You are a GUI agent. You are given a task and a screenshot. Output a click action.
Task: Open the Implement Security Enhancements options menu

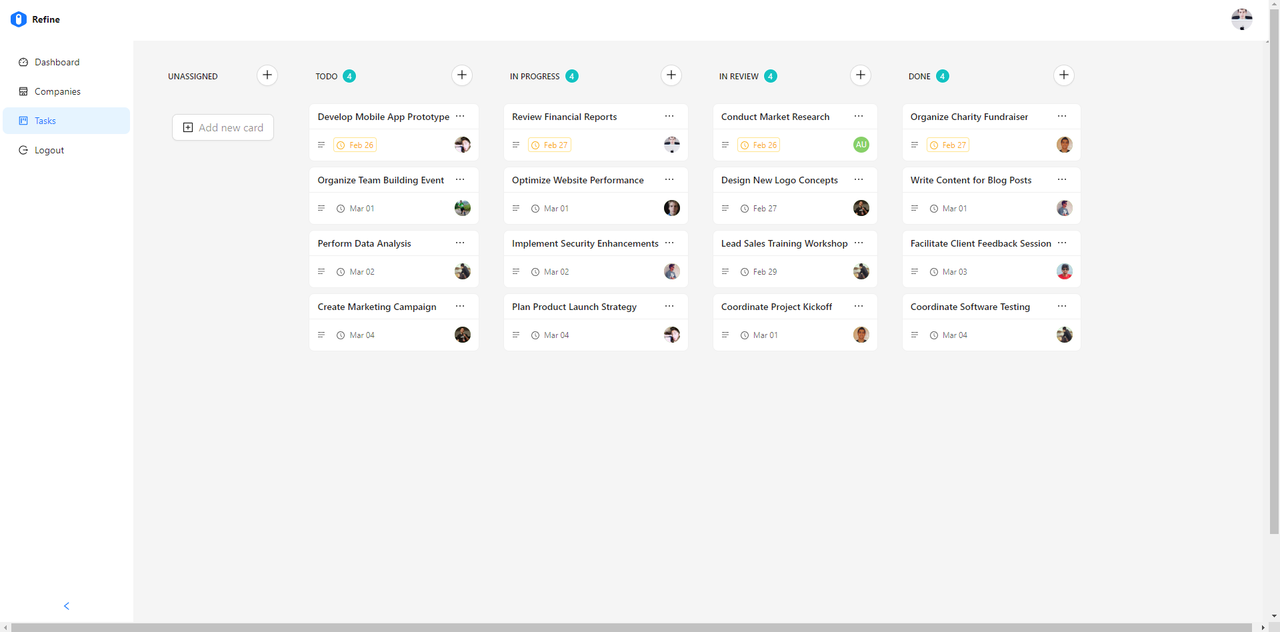click(x=670, y=243)
